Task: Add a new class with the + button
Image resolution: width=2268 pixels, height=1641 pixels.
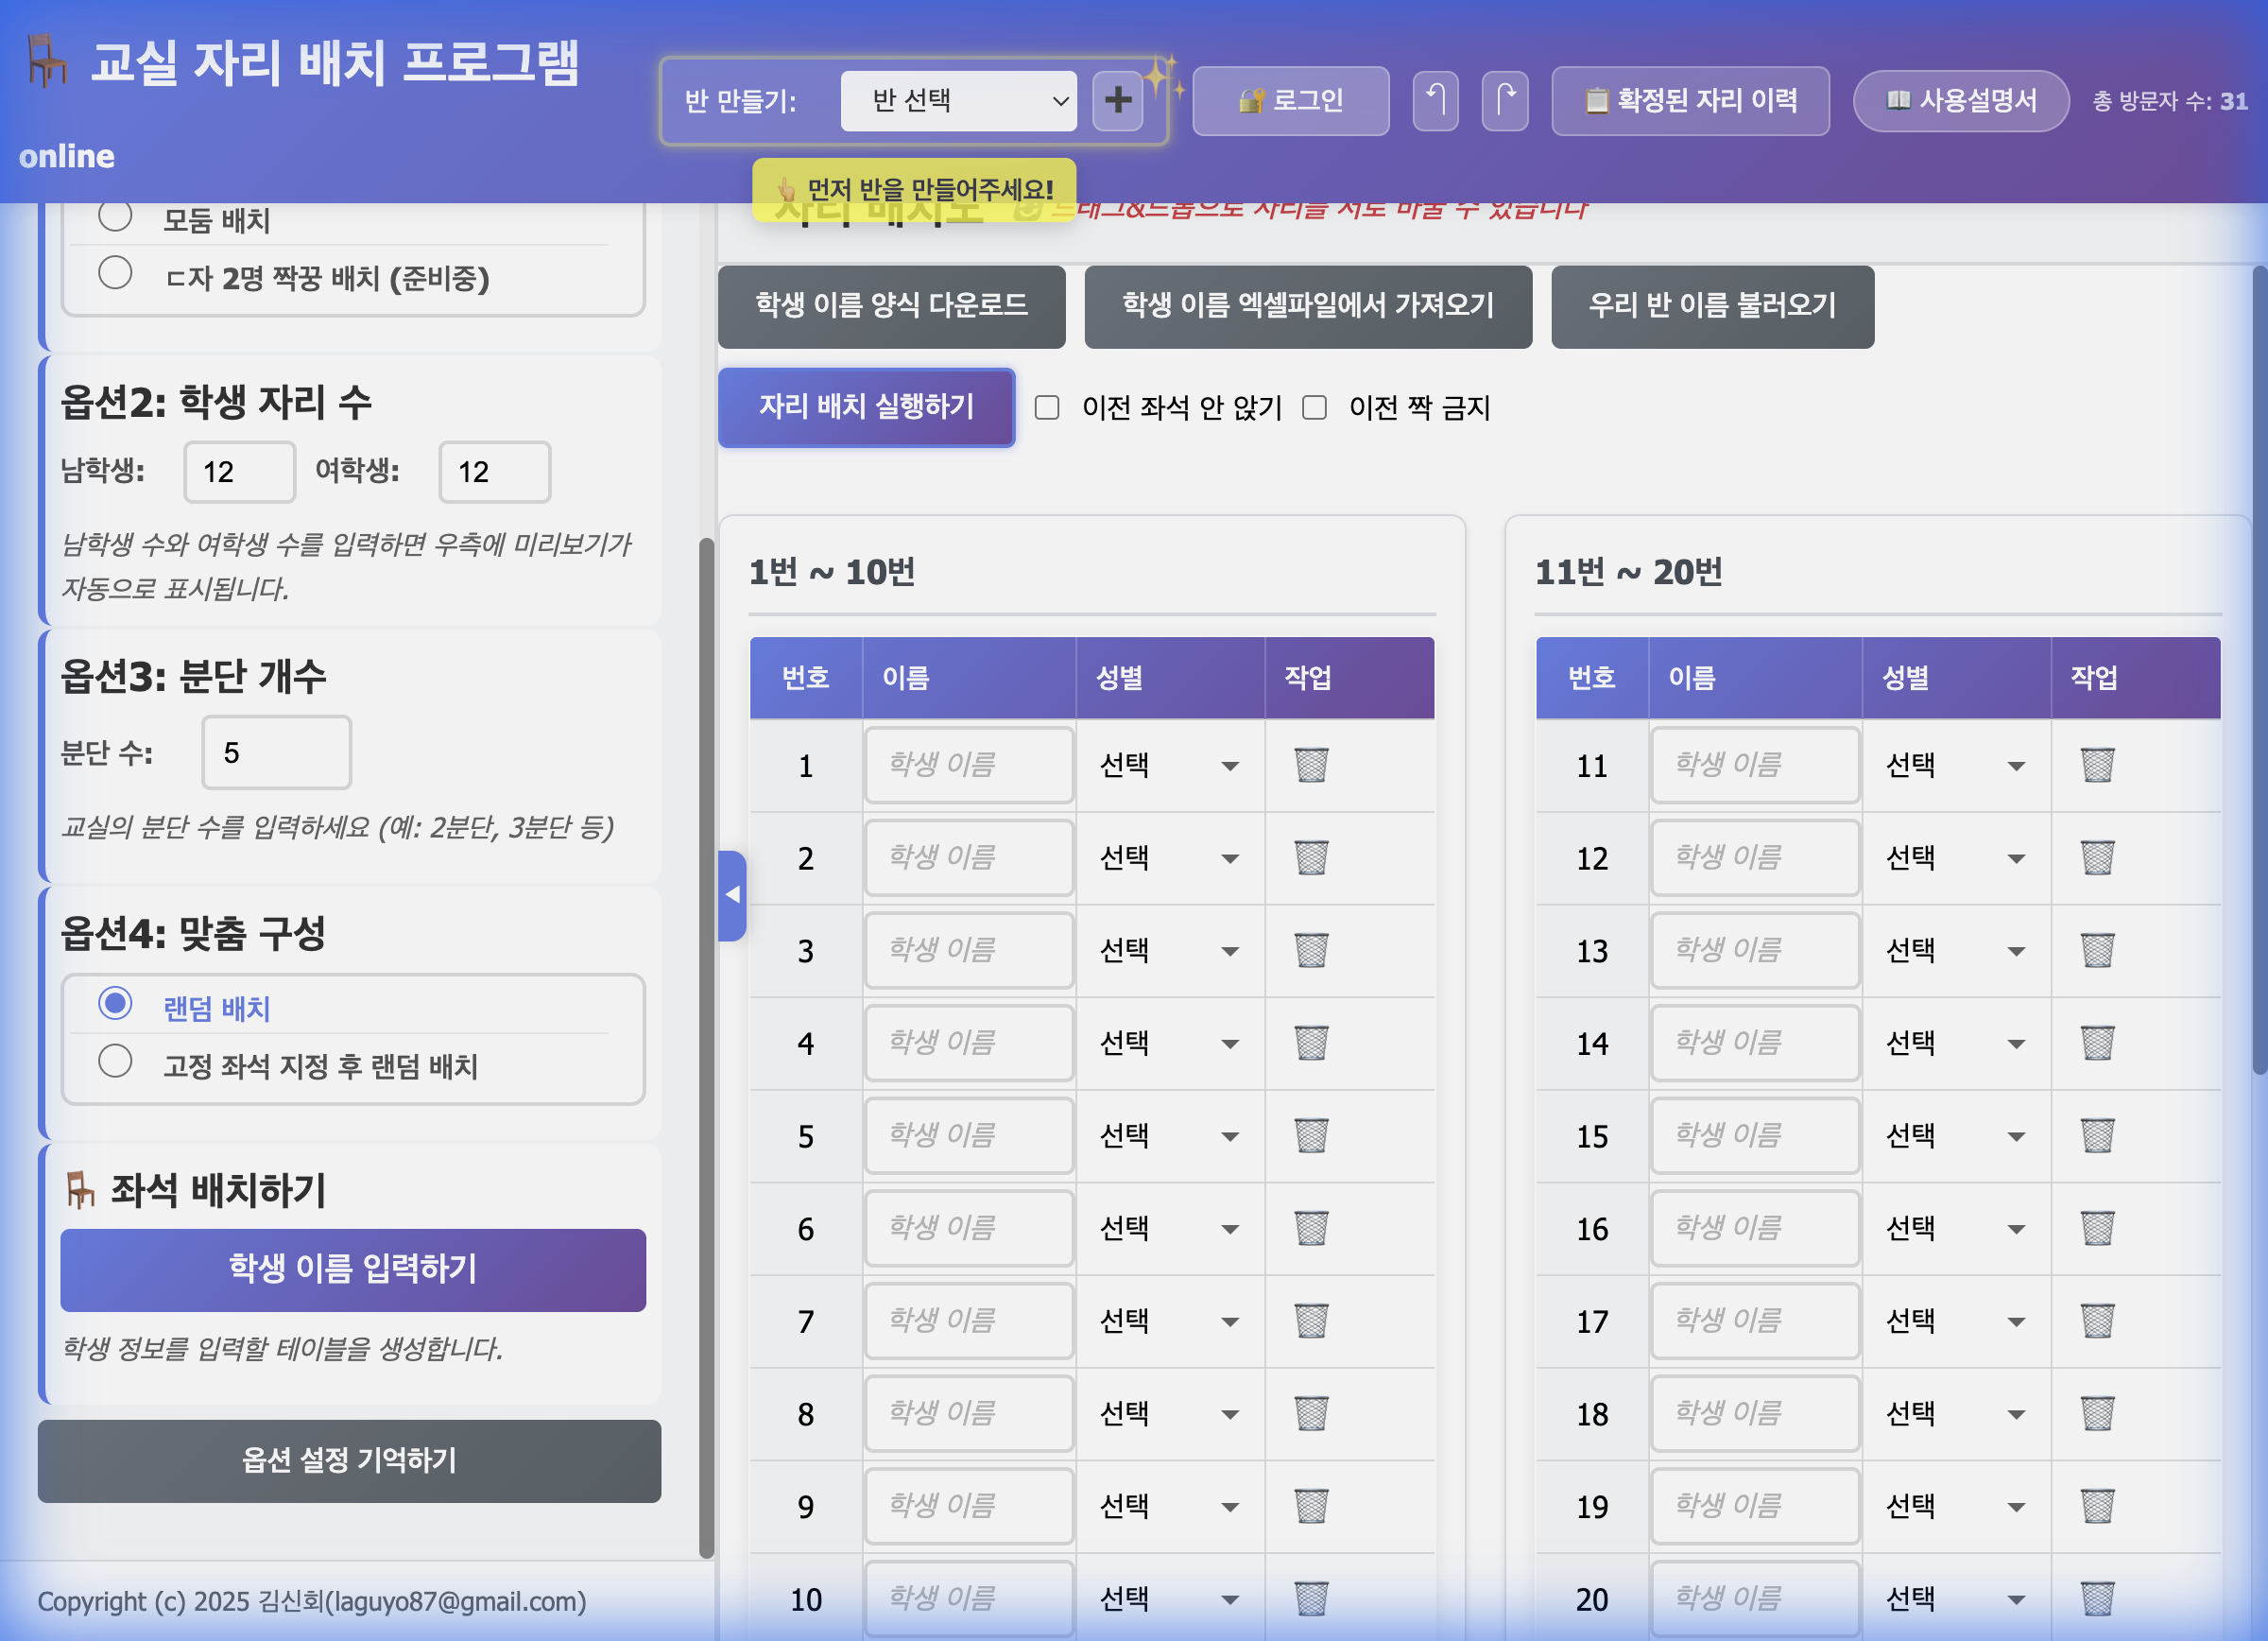Action: tap(1118, 100)
